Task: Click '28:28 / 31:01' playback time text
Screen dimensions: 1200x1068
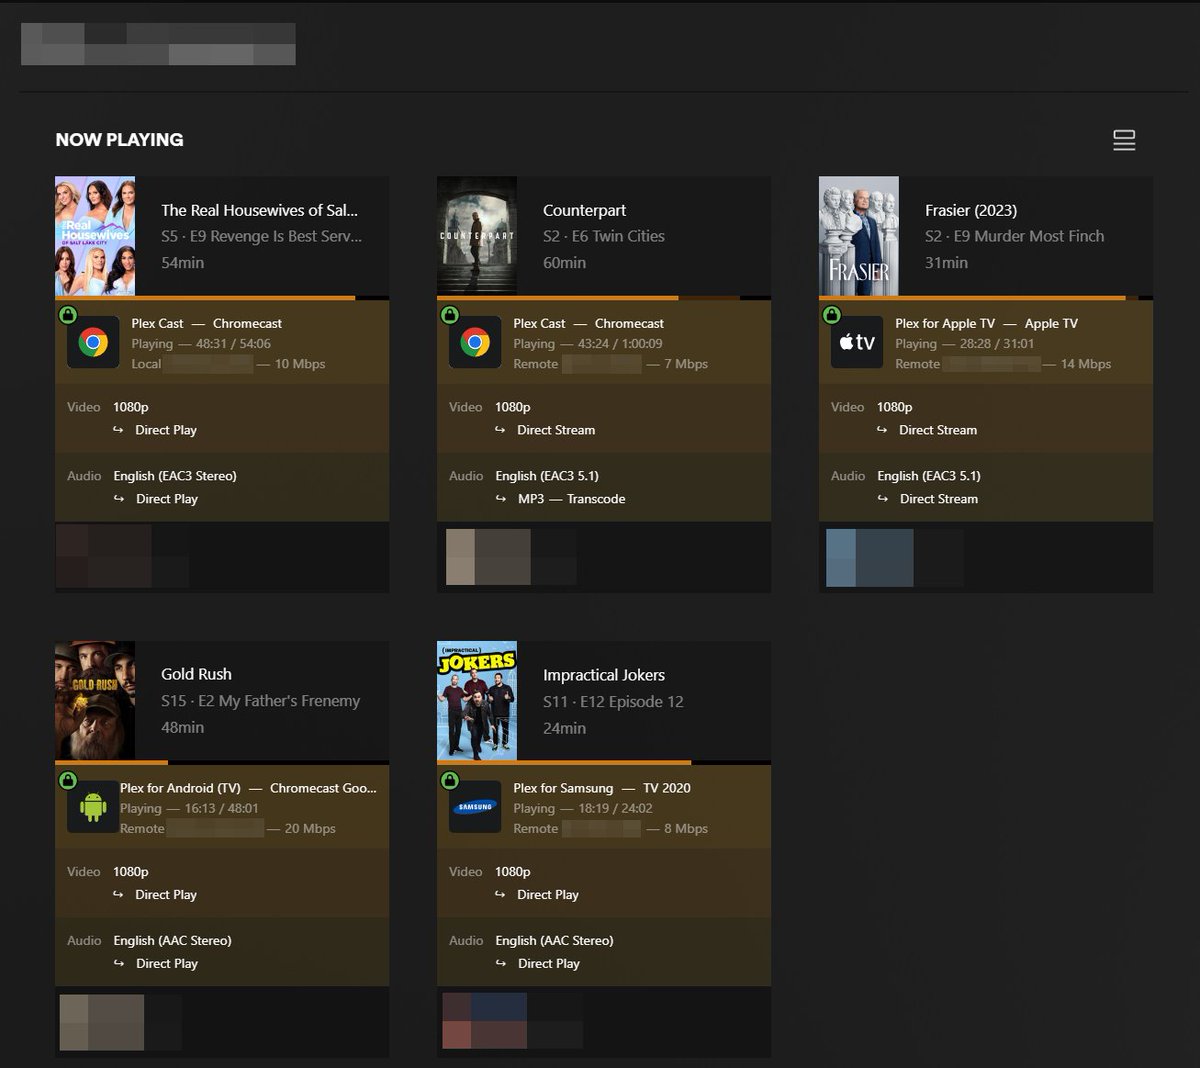Action: (x=997, y=343)
